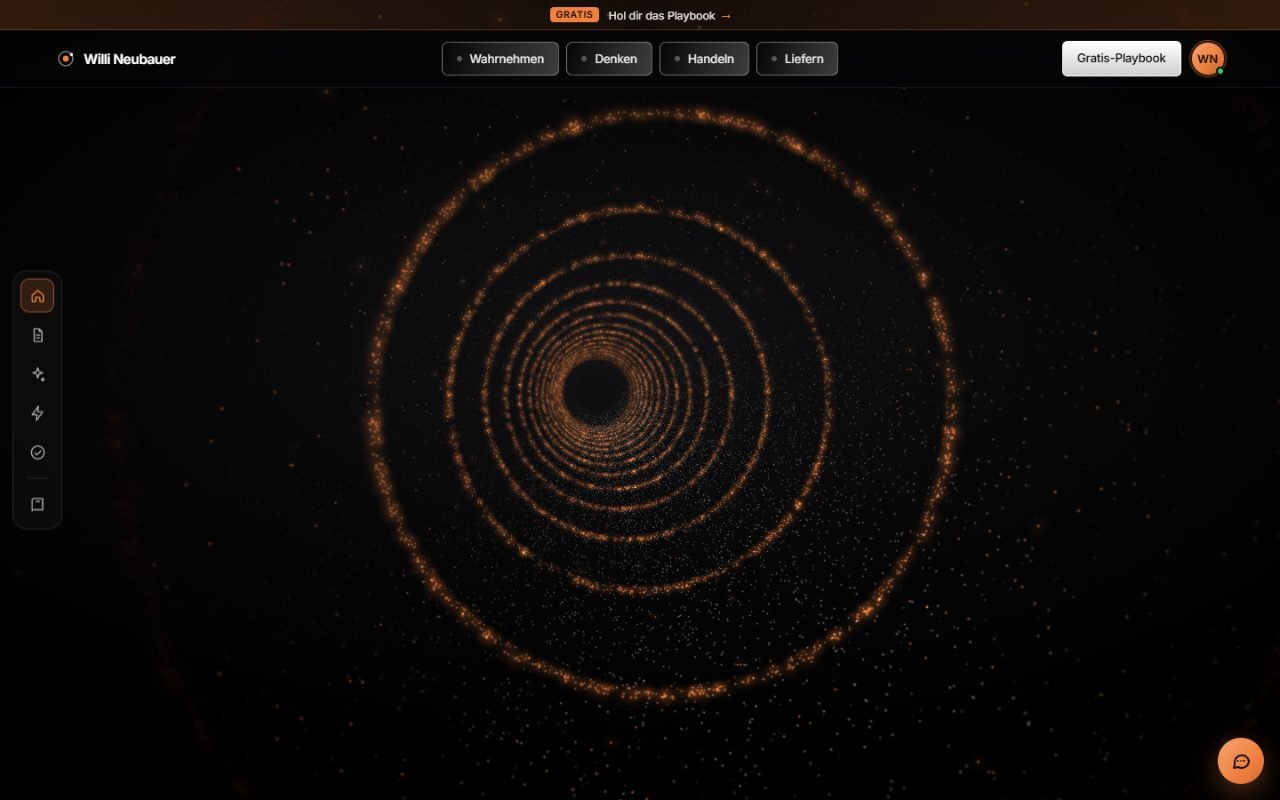Click the Gratis-Playbook button

[1121, 59]
